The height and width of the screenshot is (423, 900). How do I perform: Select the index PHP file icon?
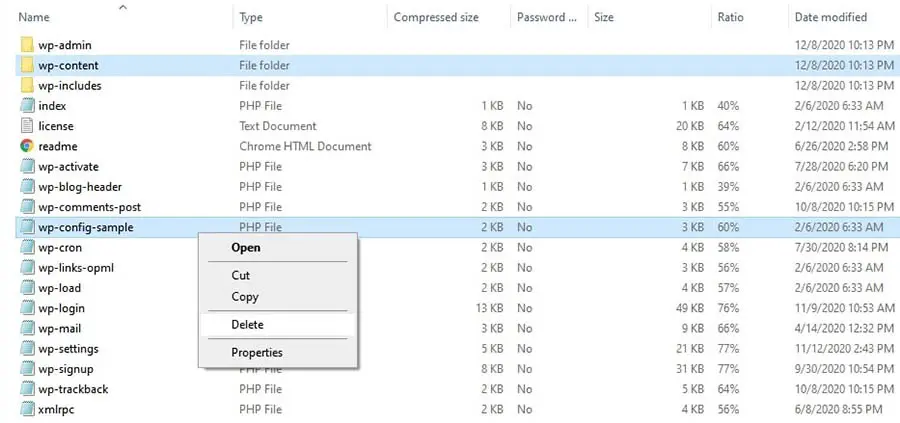click(27, 106)
